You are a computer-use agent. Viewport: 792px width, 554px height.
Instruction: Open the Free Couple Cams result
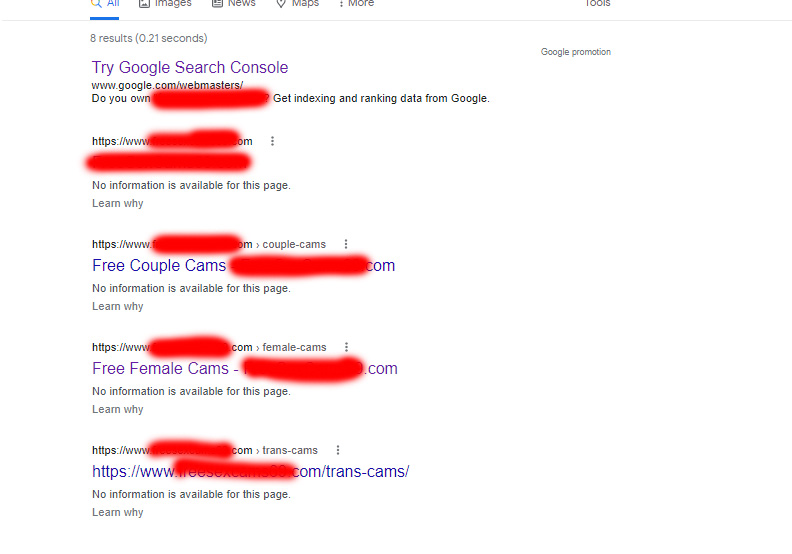(243, 266)
